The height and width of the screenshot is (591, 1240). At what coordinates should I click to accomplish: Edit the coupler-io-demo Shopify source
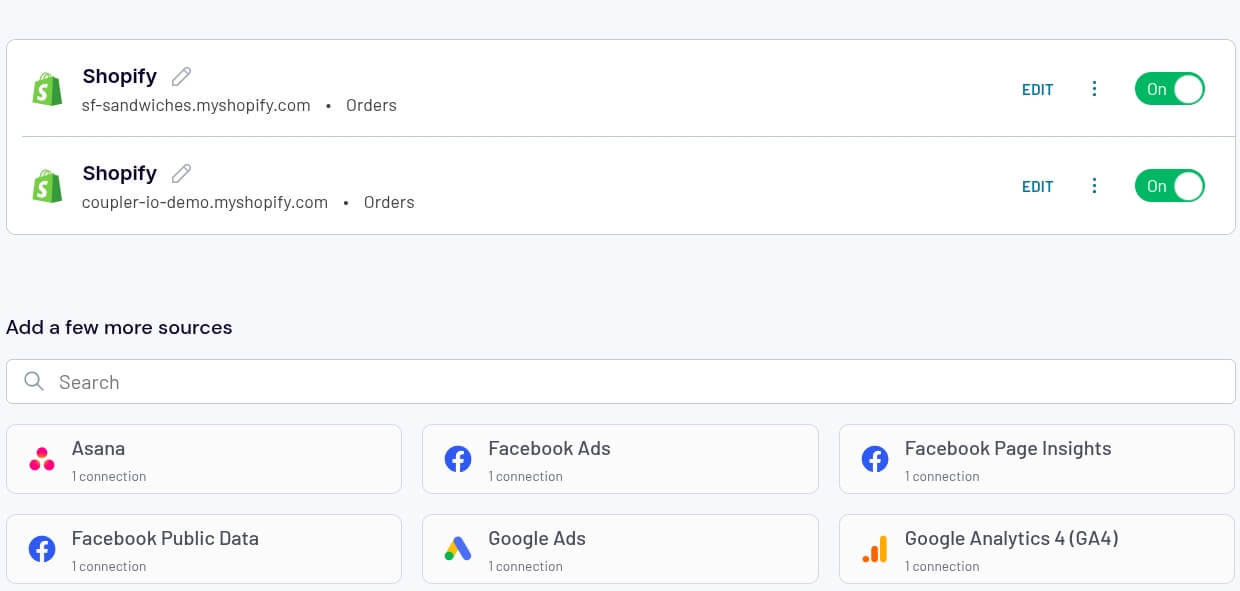(1037, 186)
